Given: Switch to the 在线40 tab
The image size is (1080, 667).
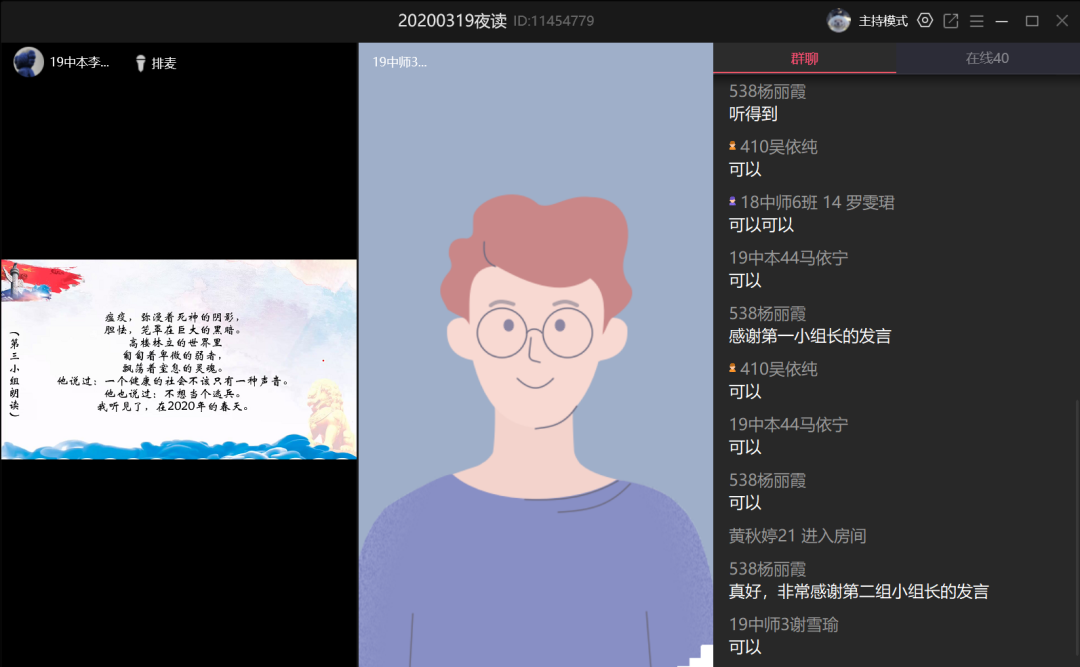Looking at the screenshot, I should point(987,58).
